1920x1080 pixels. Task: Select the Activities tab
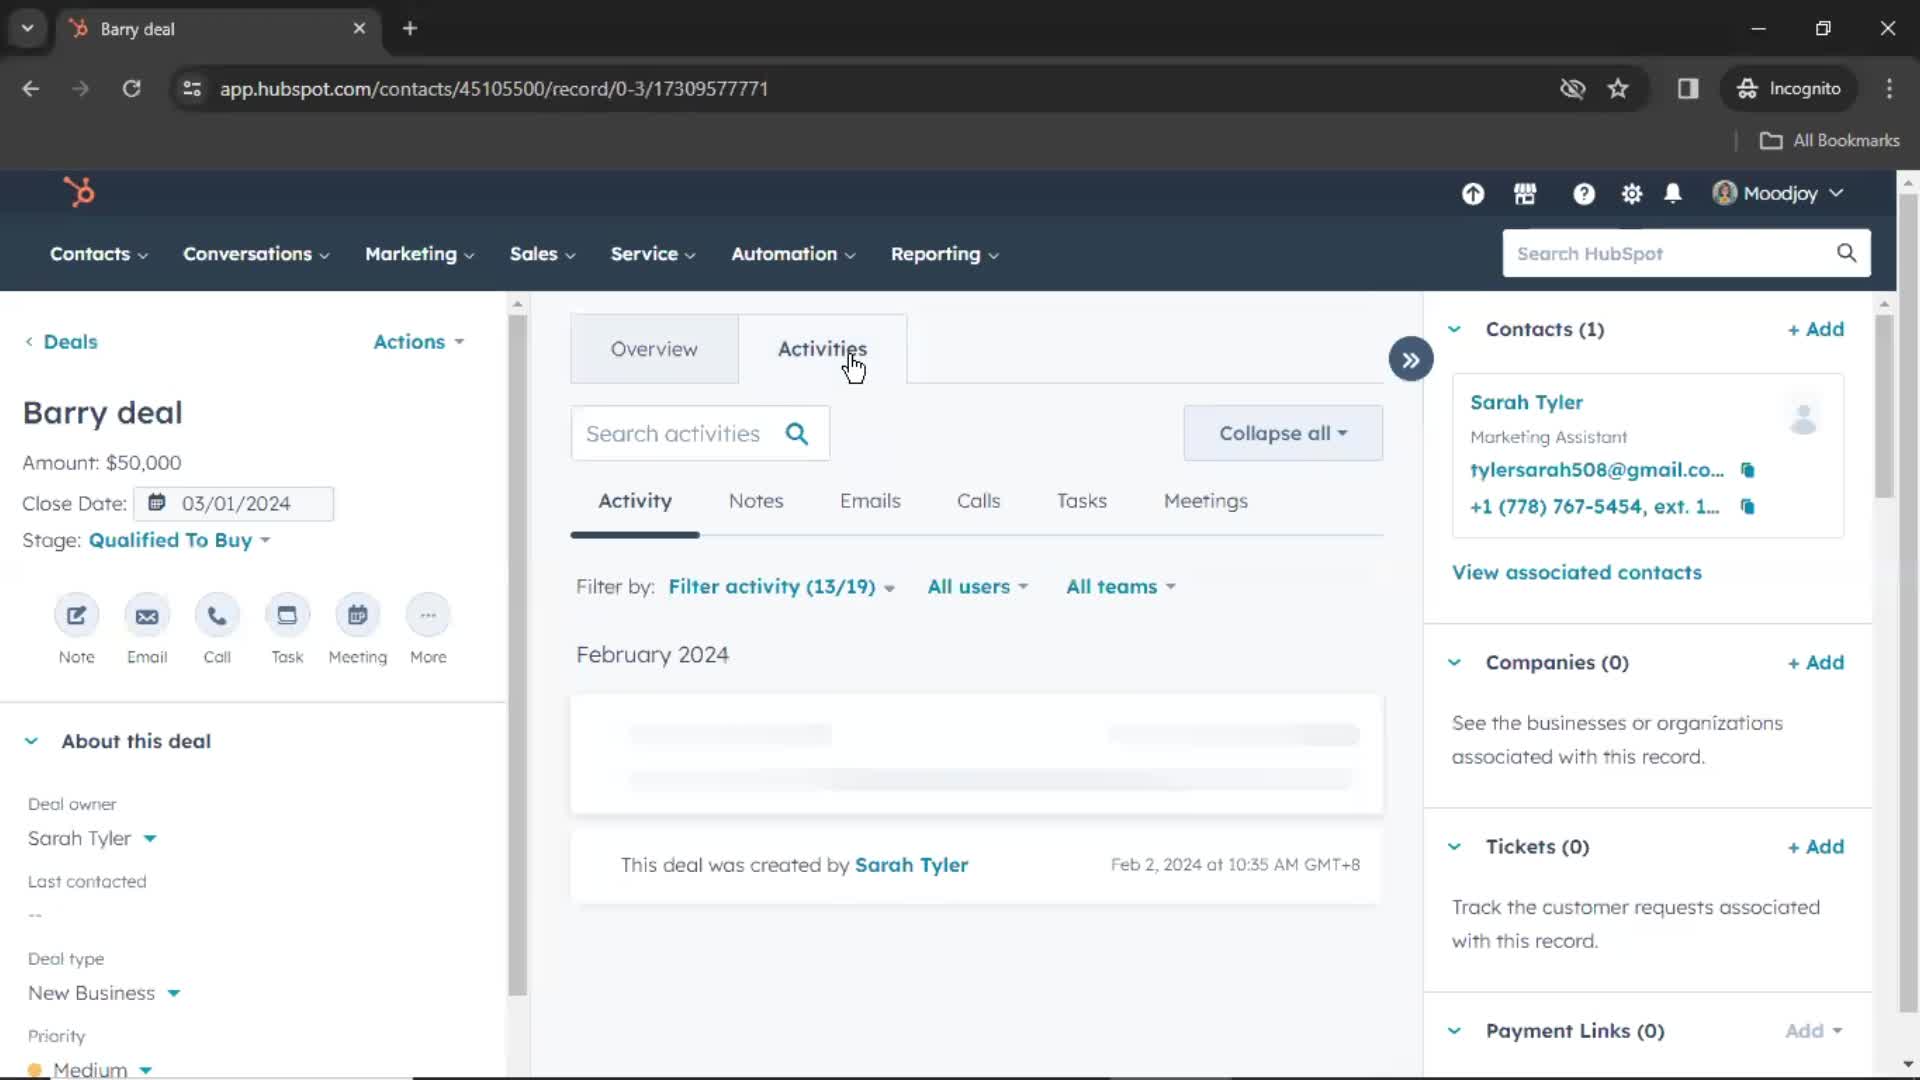(x=822, y=349)
